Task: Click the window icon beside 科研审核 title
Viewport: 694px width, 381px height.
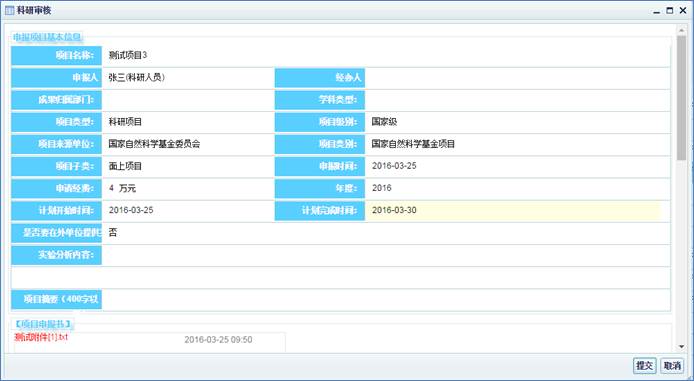Action: [9, 10]
